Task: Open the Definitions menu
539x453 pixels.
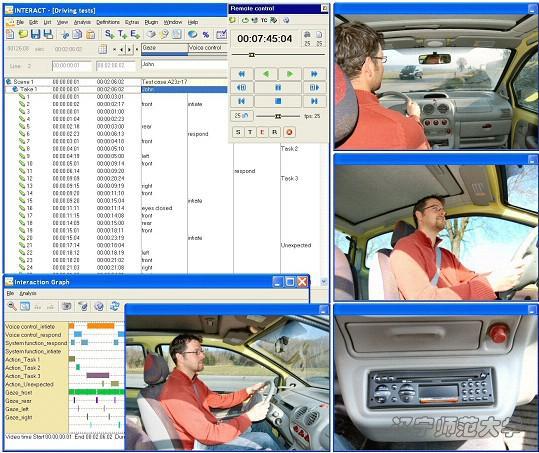Action: point(108,22)
